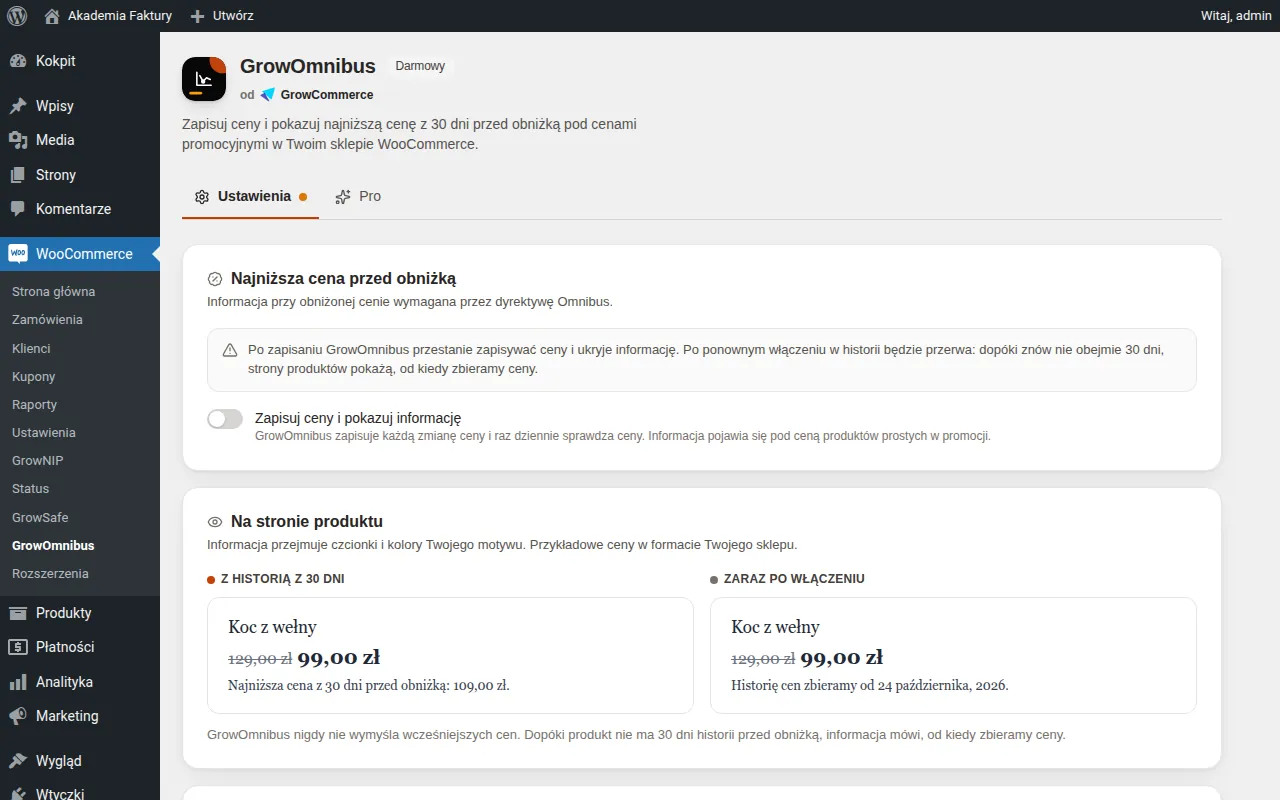
Task: Click the Najniższa cena przed obniżką heading
Action: (x=344, y=279)
